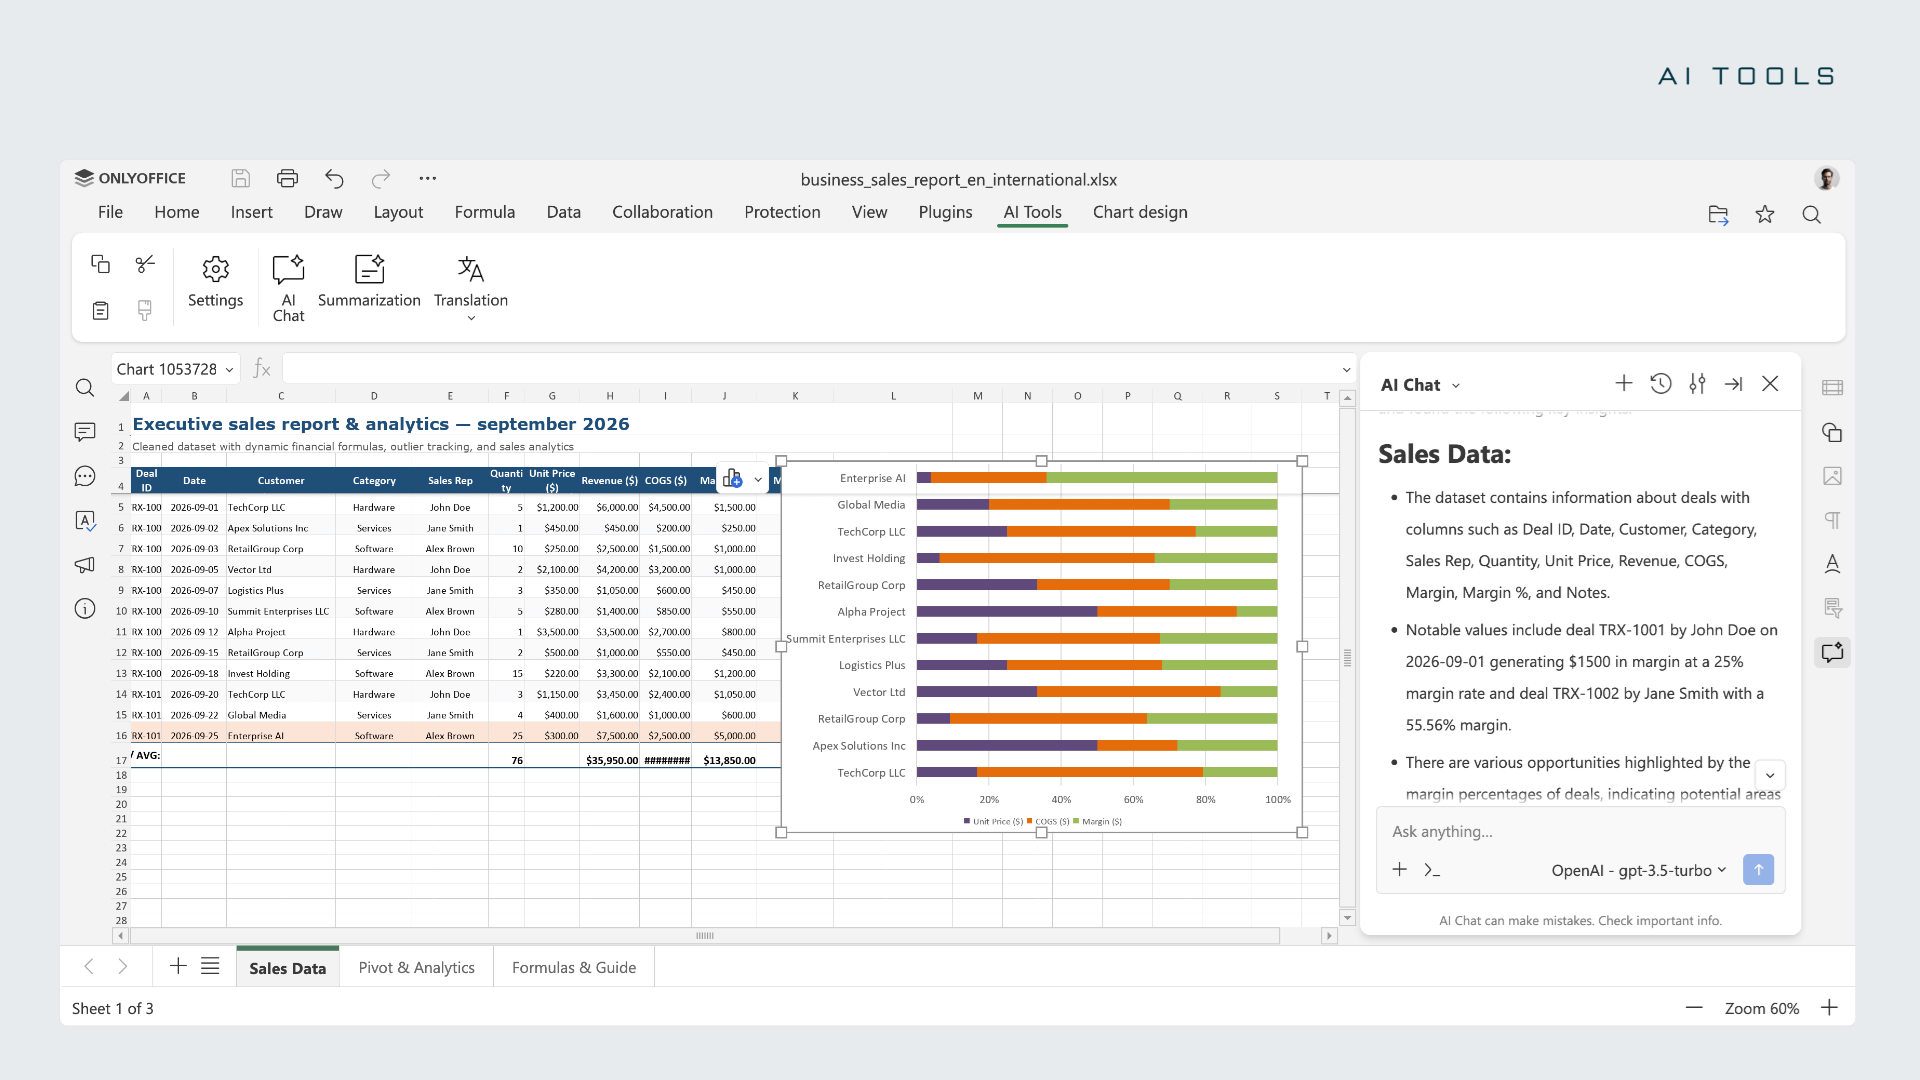
Task: Click the Save icon in title bar
Action: [x=240, y=178]
